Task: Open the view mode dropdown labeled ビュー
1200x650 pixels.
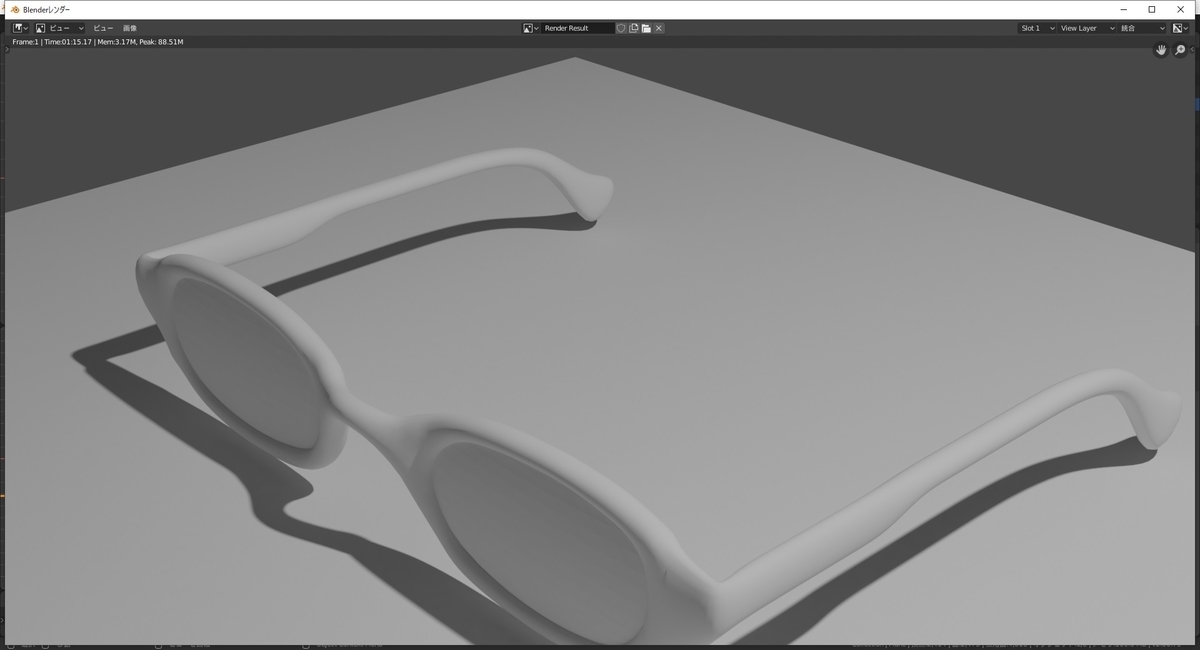Action: point(59,28)
